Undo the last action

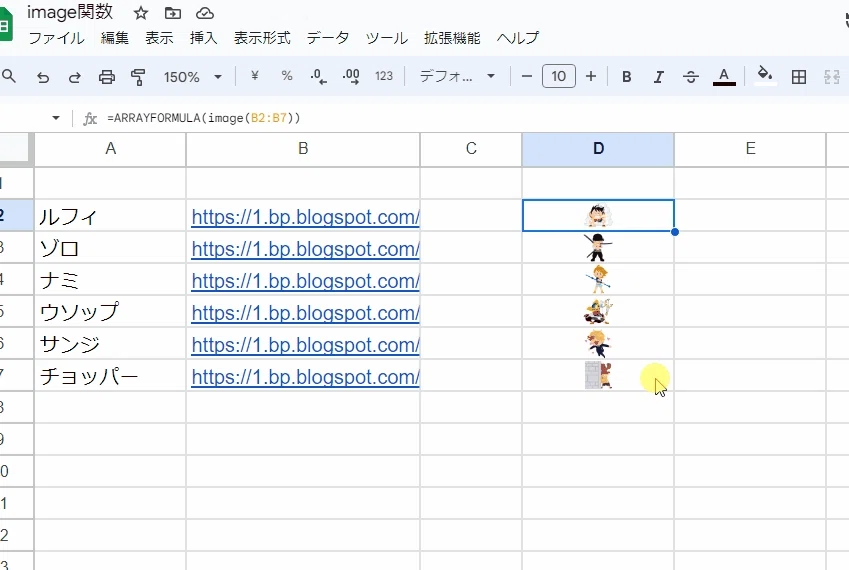click(x=43, y=77)
